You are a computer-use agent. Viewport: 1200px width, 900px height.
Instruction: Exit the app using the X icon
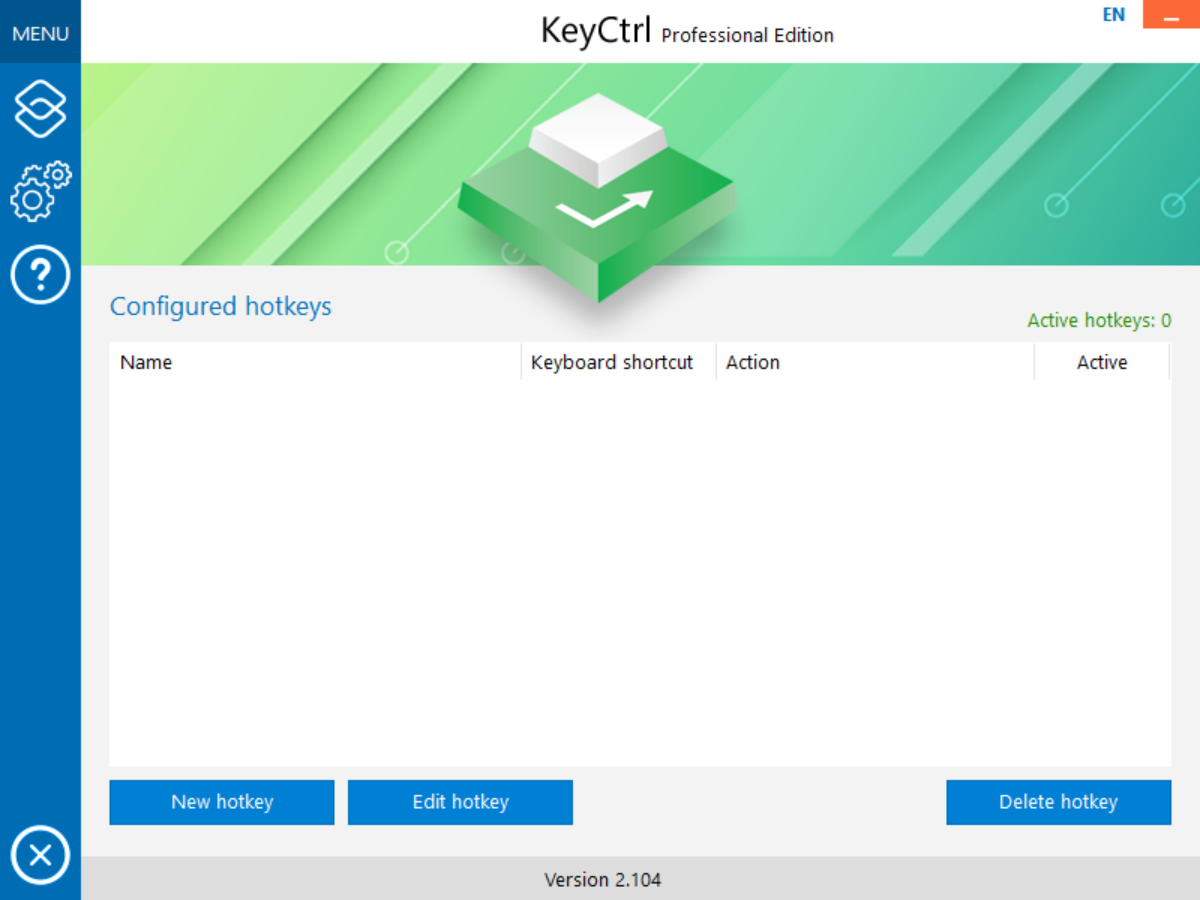[x=40, y=855]
